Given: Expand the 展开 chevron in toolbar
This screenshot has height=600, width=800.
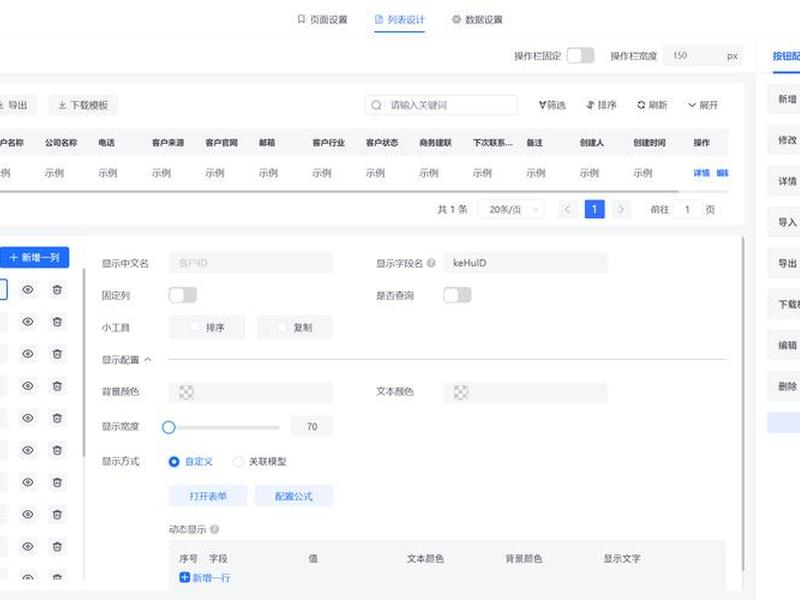Looking at the screenshot, I should [692, 105].
